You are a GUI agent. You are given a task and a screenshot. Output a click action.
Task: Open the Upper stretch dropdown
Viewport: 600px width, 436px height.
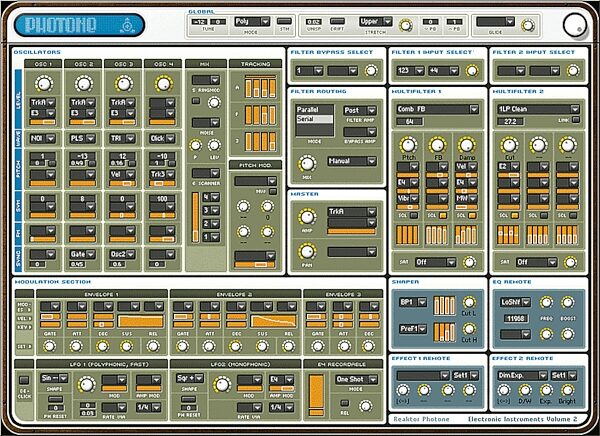point(375,21)
